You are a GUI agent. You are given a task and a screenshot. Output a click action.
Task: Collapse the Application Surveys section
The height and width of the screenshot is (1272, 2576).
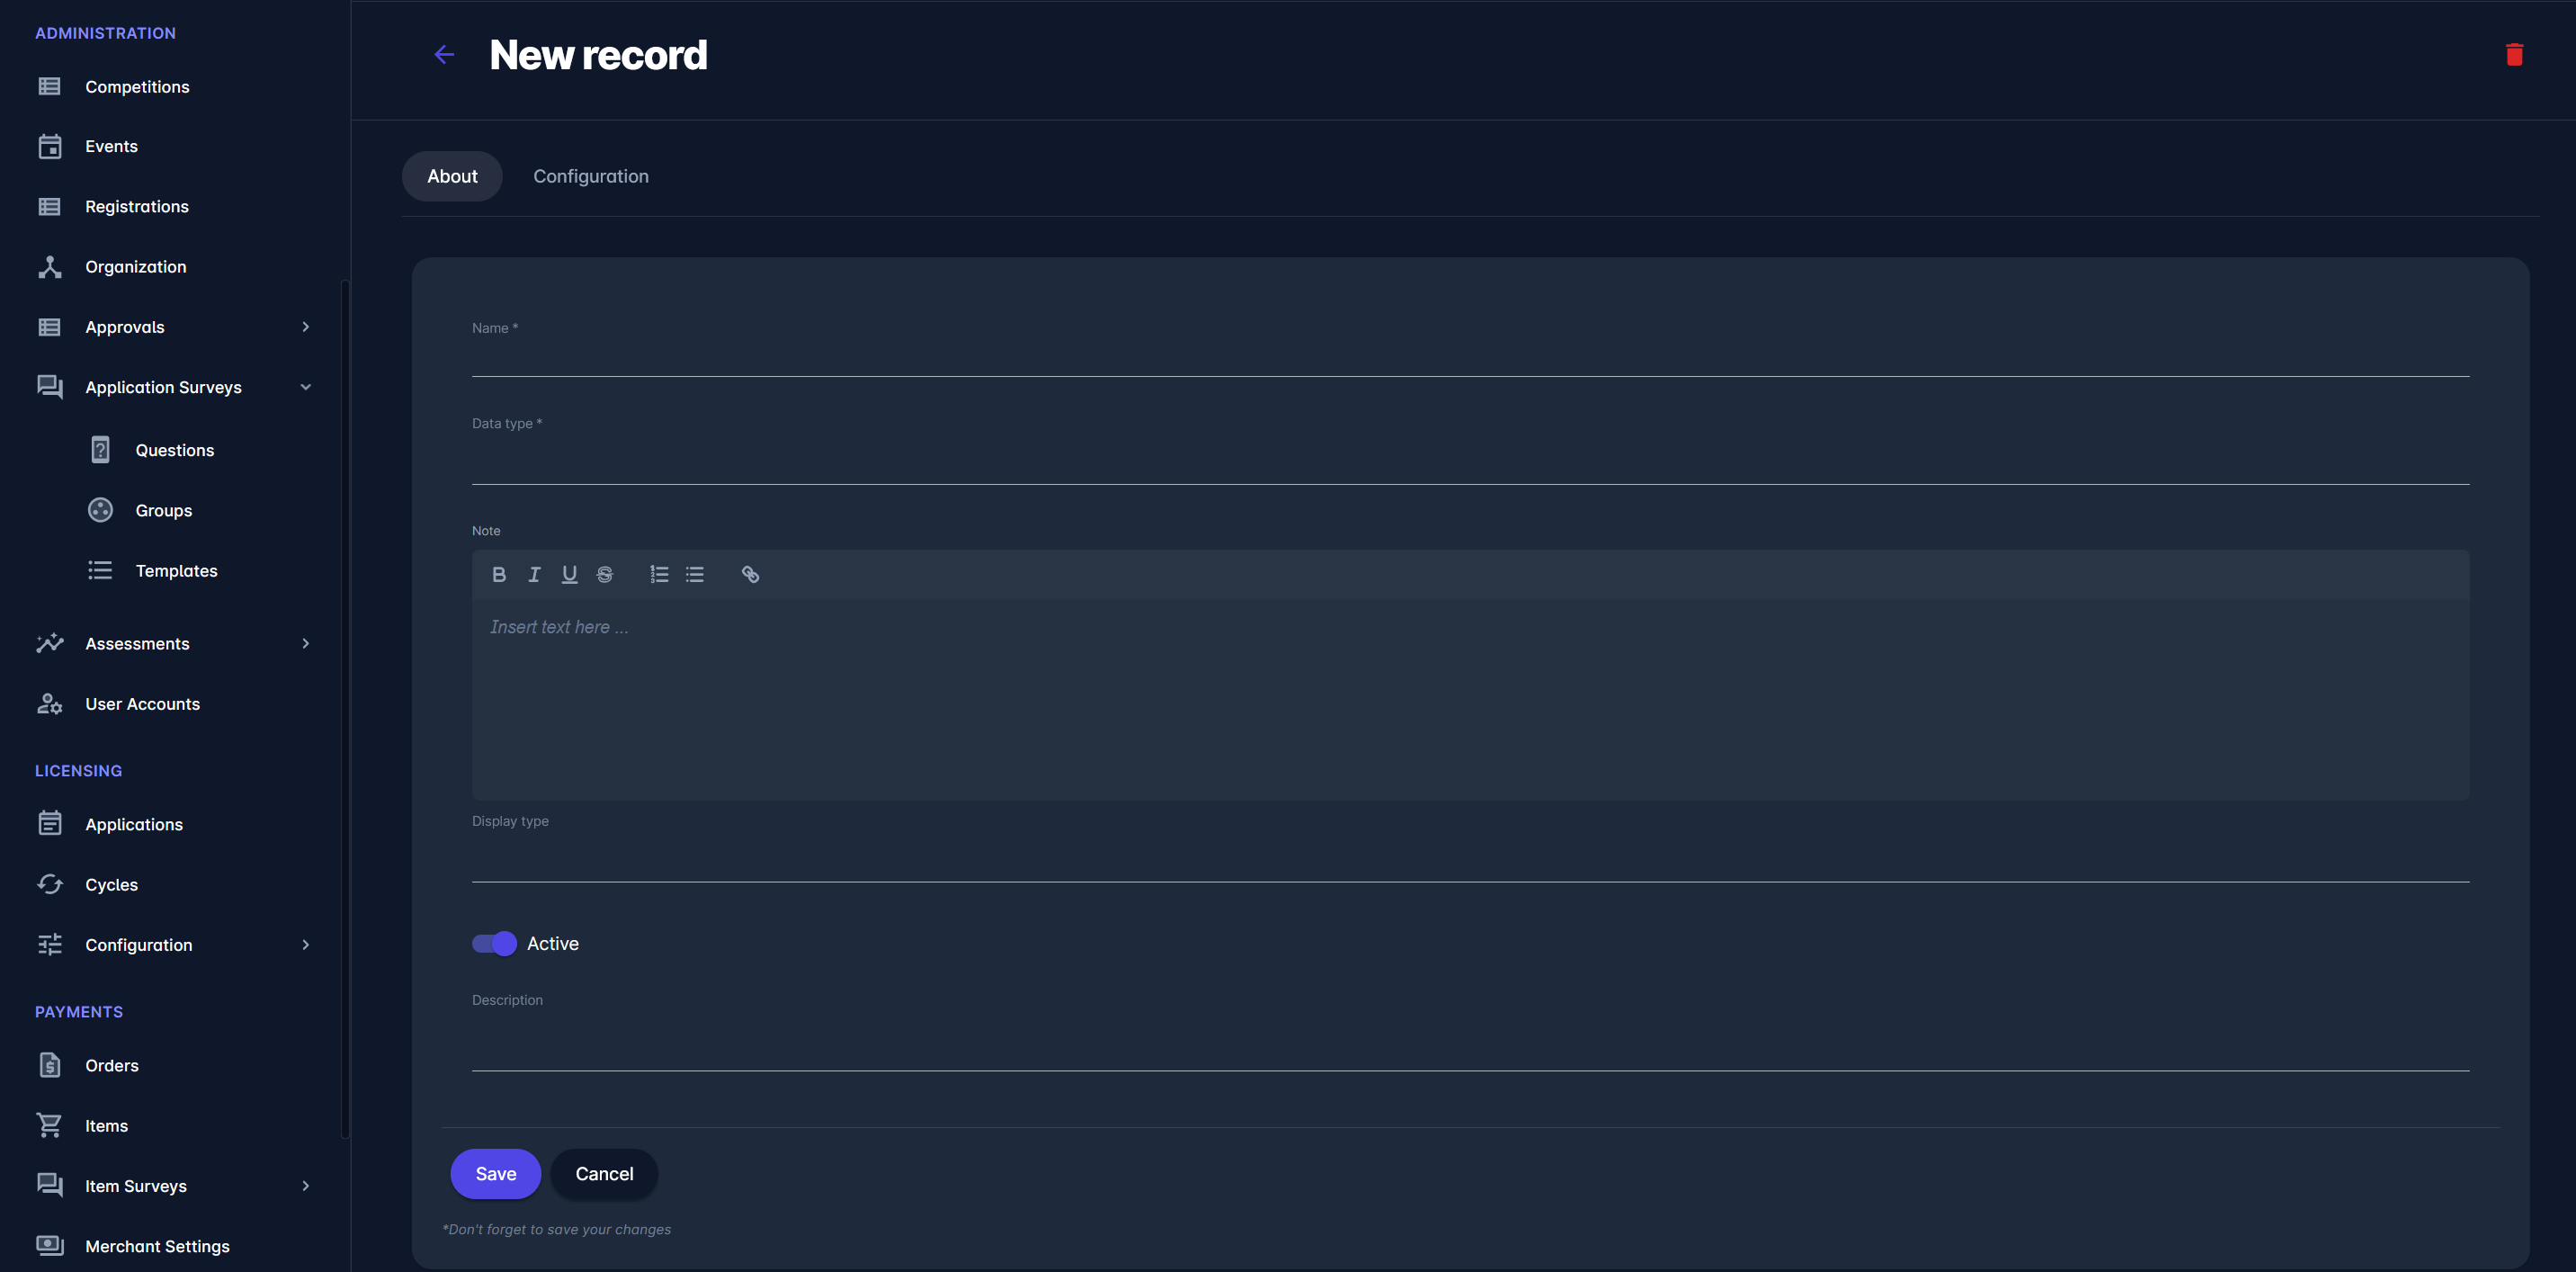tap(305, 387)
